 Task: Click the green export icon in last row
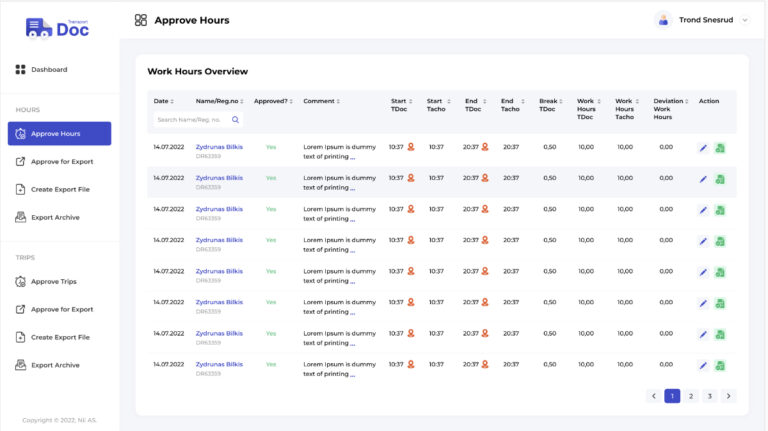point(720,366)
